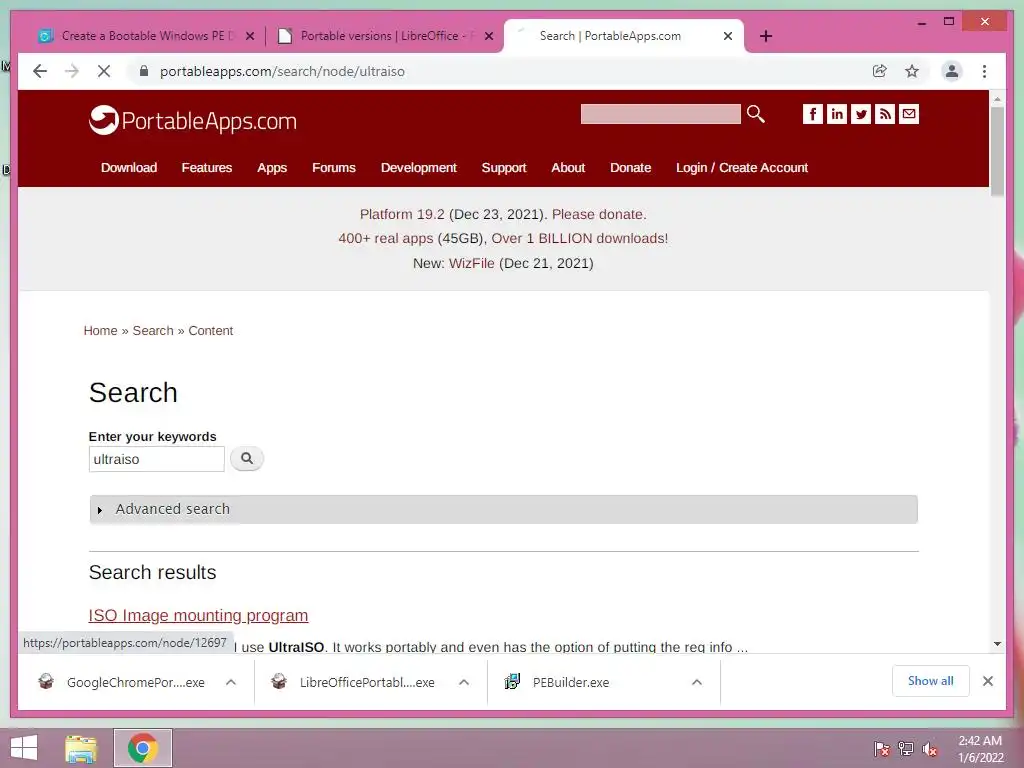Go to Content breadcrumb
This screenshot has width=1024, height=768.
[x=210, y=330]
